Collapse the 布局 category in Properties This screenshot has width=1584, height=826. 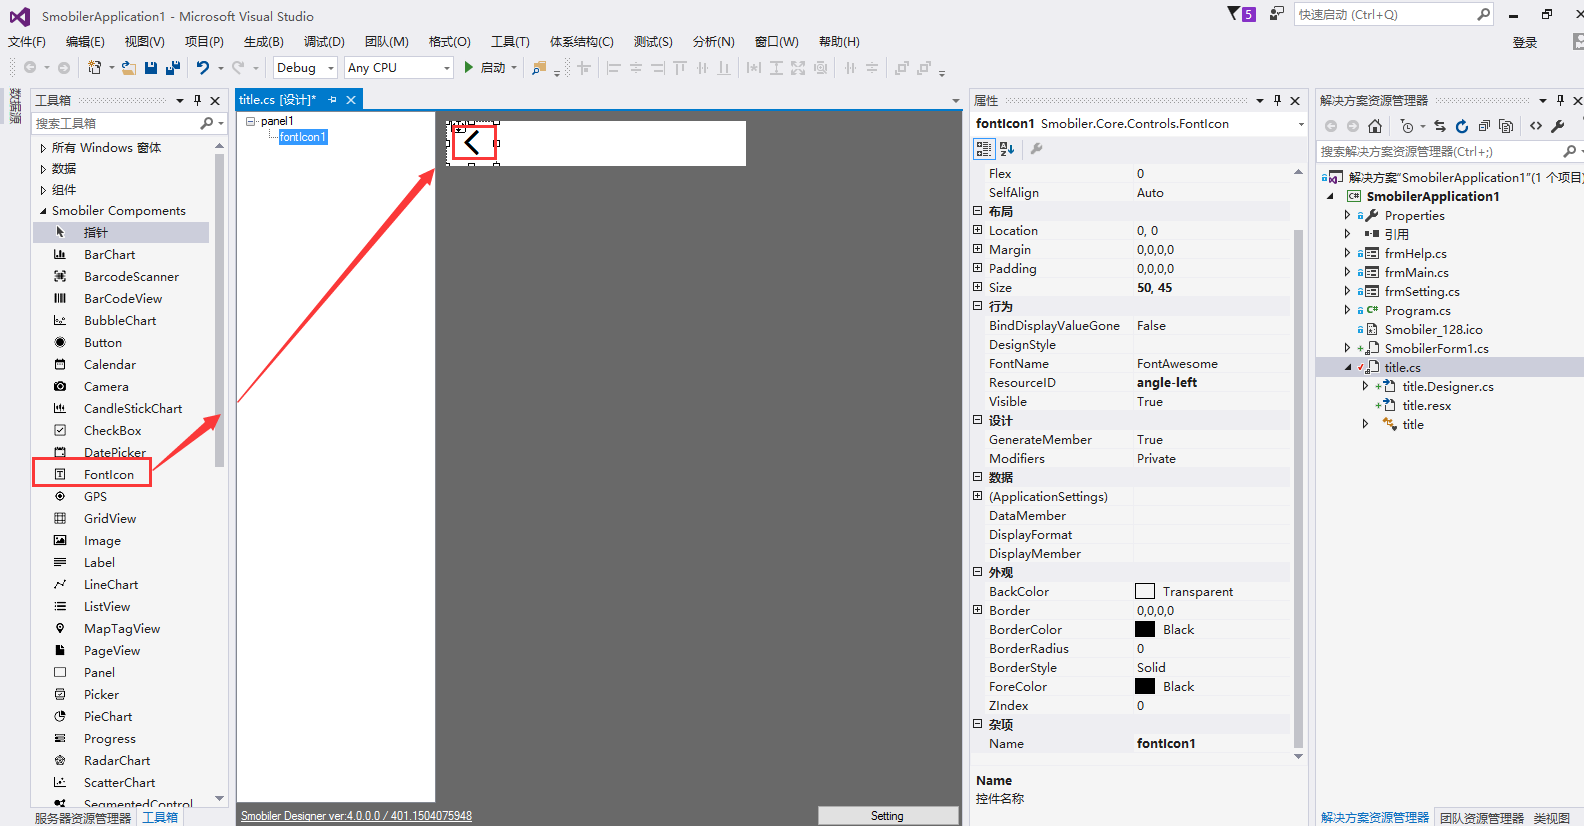[978, 211]
